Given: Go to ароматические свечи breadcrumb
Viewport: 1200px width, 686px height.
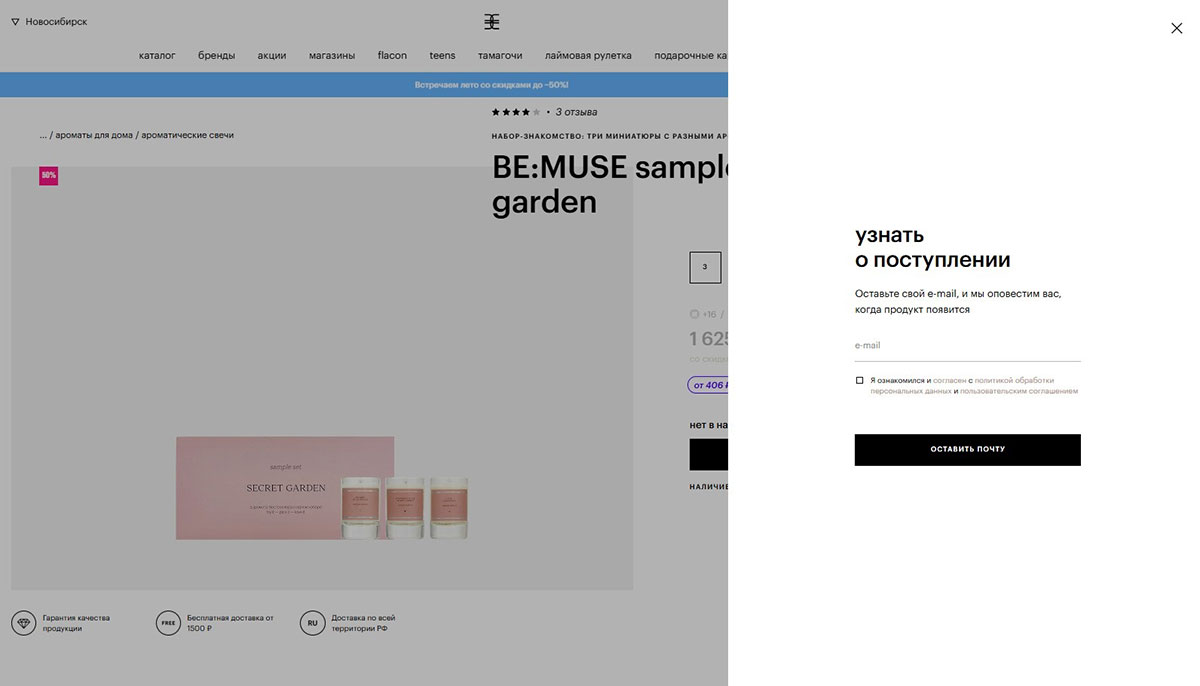Looking at the screenshot, I should (x=188, y=135).
